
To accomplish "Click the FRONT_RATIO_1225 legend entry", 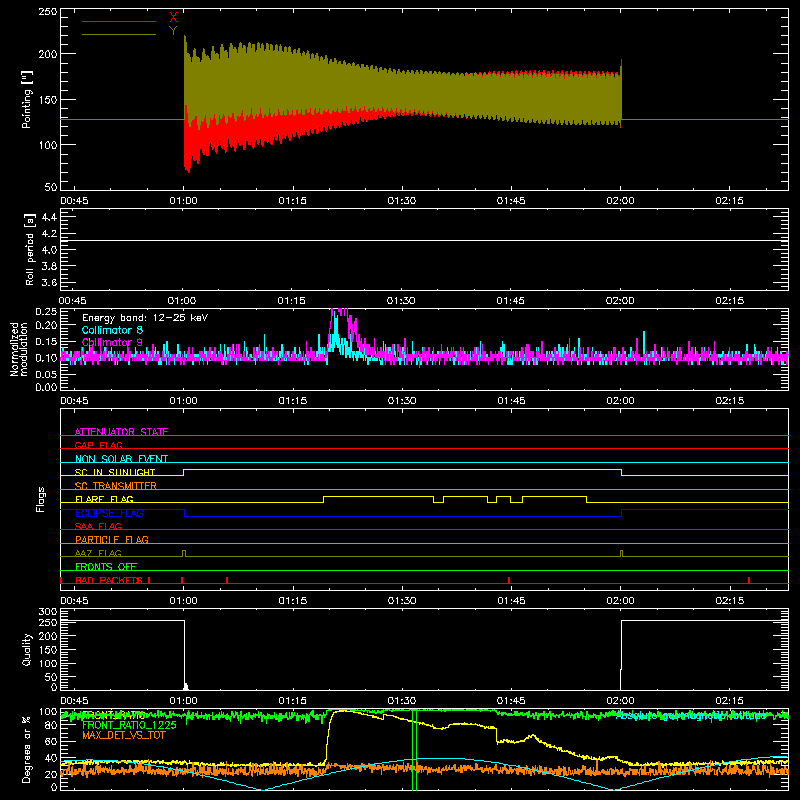I will point(129,725).
